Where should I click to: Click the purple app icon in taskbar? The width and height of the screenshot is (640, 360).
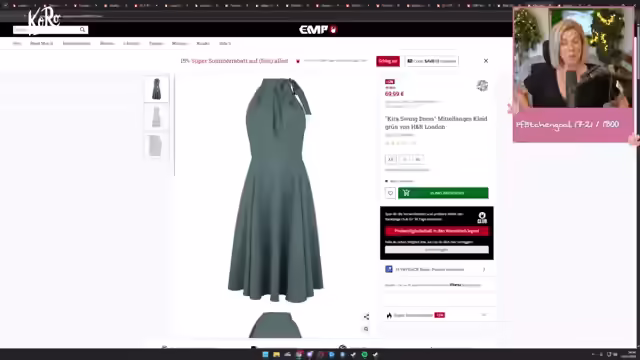click(310, 355)
